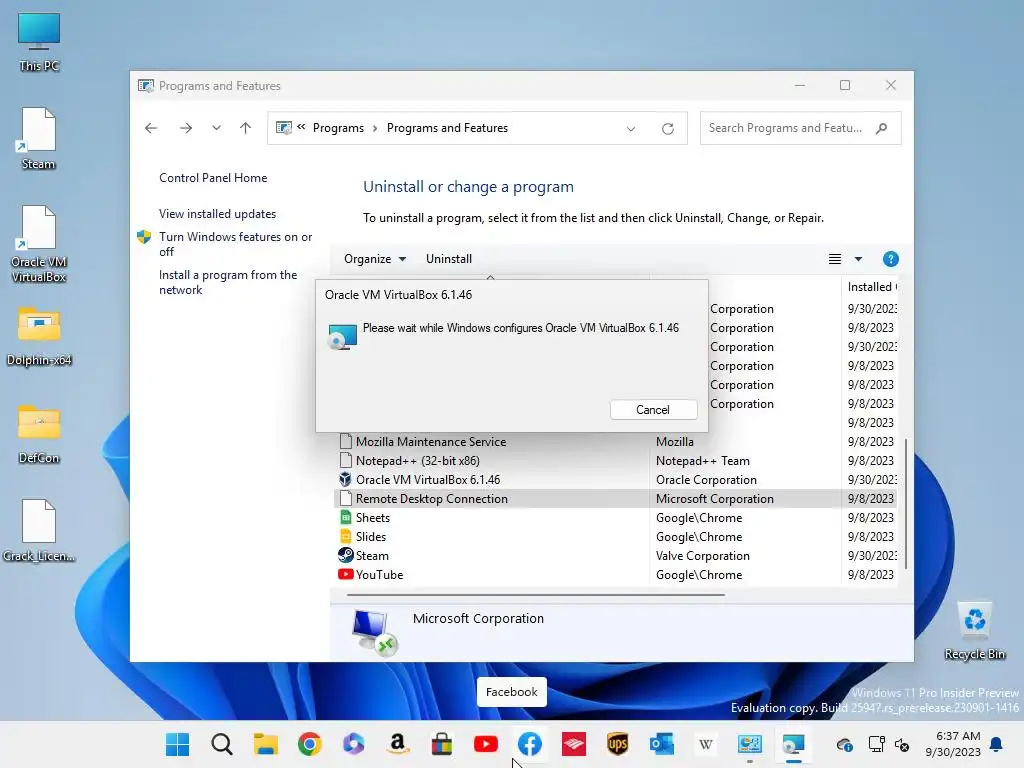Select Steam program entry in list
The width and height of the screenshot is (1024, 768).
coord(615,555)
